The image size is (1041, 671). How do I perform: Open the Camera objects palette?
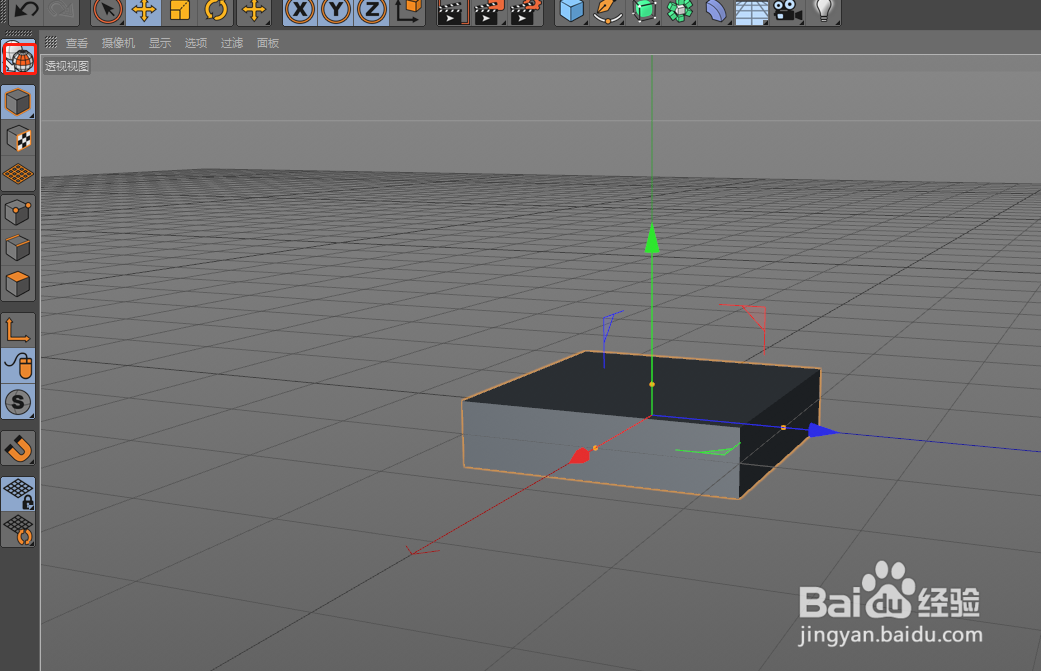(787, 11)
